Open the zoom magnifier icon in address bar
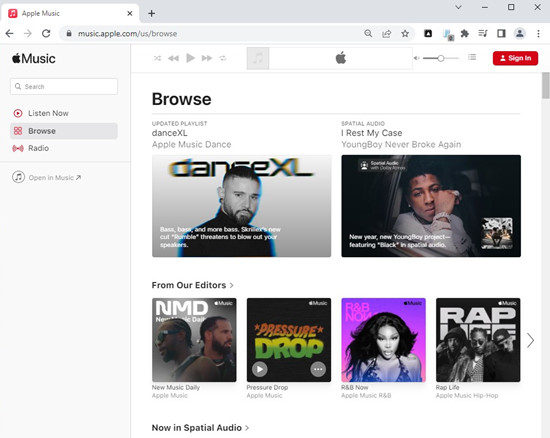Screen dimensions: 550x438 pyautogui.click(x=368, y=34)
